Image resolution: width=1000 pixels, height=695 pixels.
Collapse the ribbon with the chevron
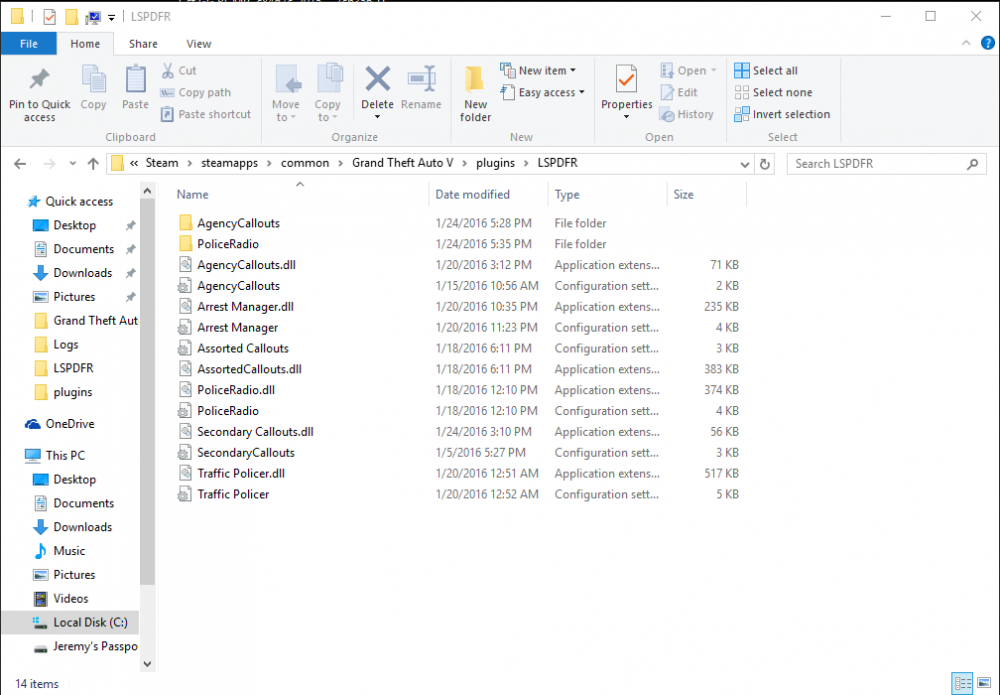click(965, 43)
